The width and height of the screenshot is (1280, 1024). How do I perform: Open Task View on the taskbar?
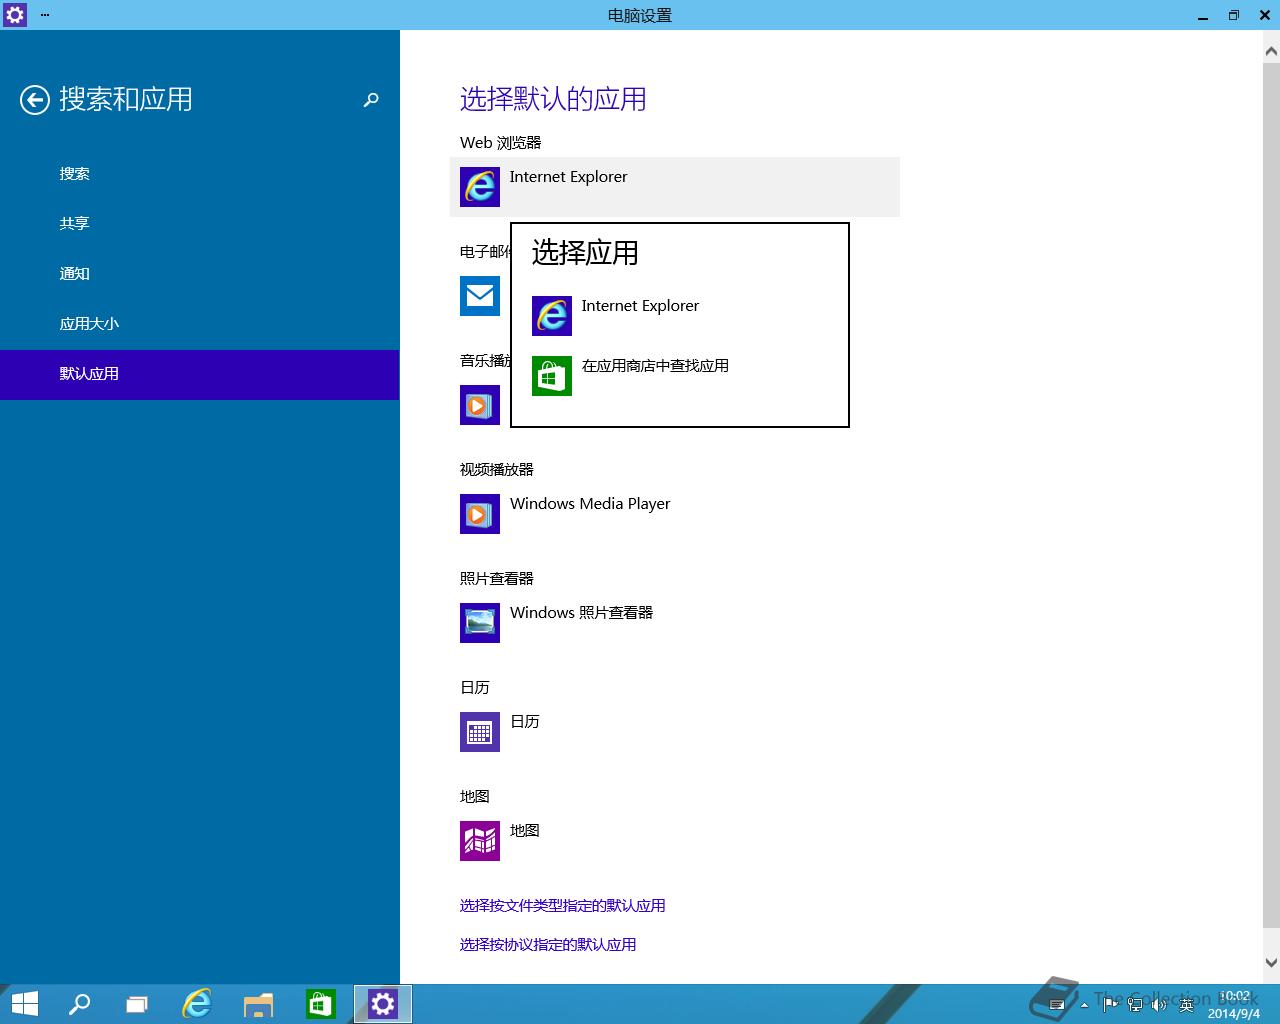coord(137,1004)
